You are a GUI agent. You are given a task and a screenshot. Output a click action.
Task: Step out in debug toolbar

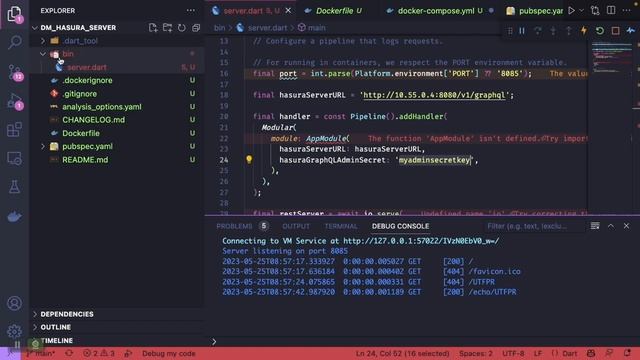(x=569, y=31)
